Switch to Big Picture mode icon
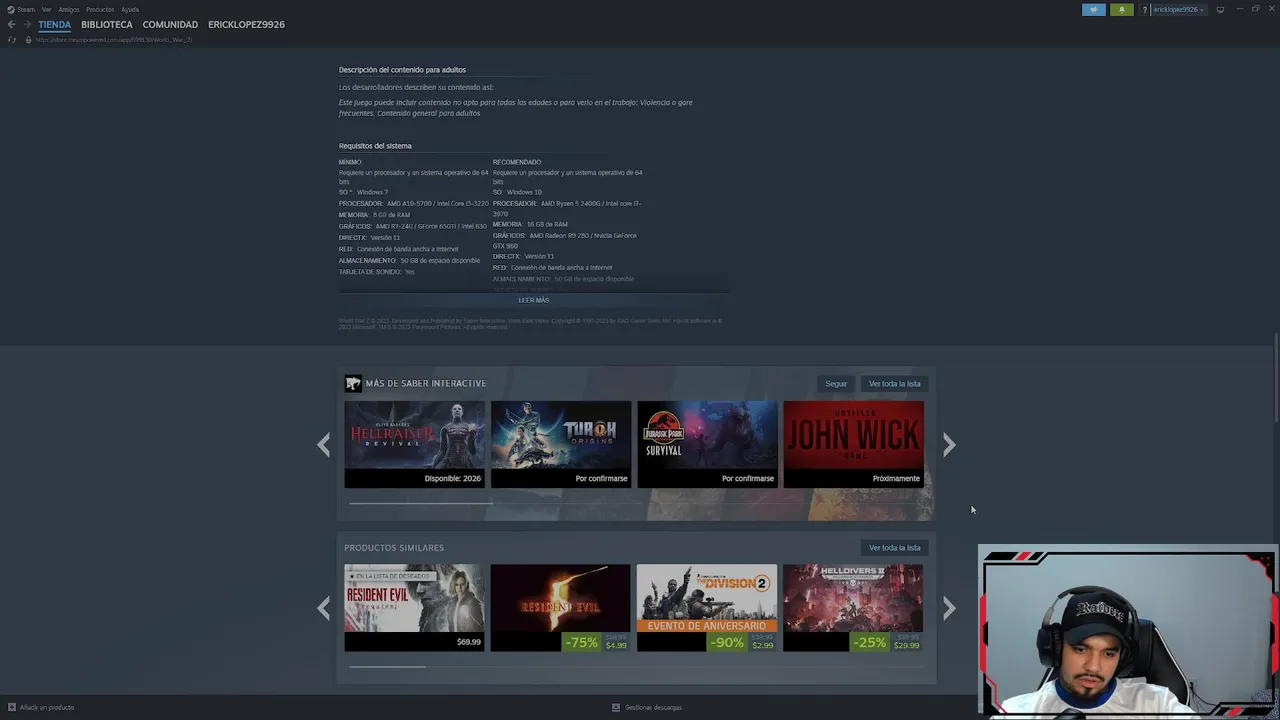Viewport: 1280px width, 720px height. [1220, 9]
